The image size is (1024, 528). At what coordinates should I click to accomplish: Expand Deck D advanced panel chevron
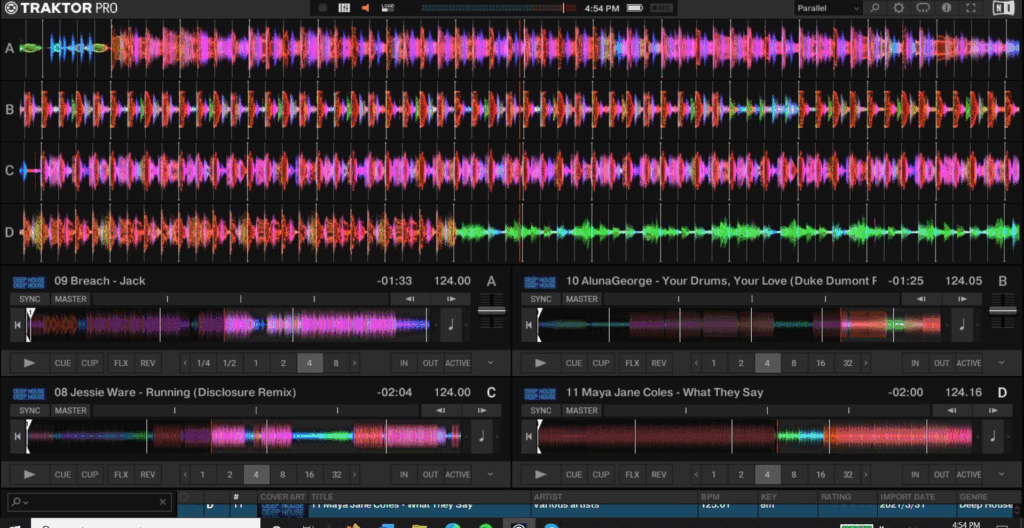coord(1001,475)
